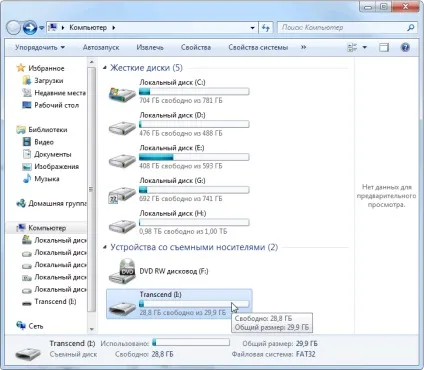Click the computer icon in address bar

52,27
